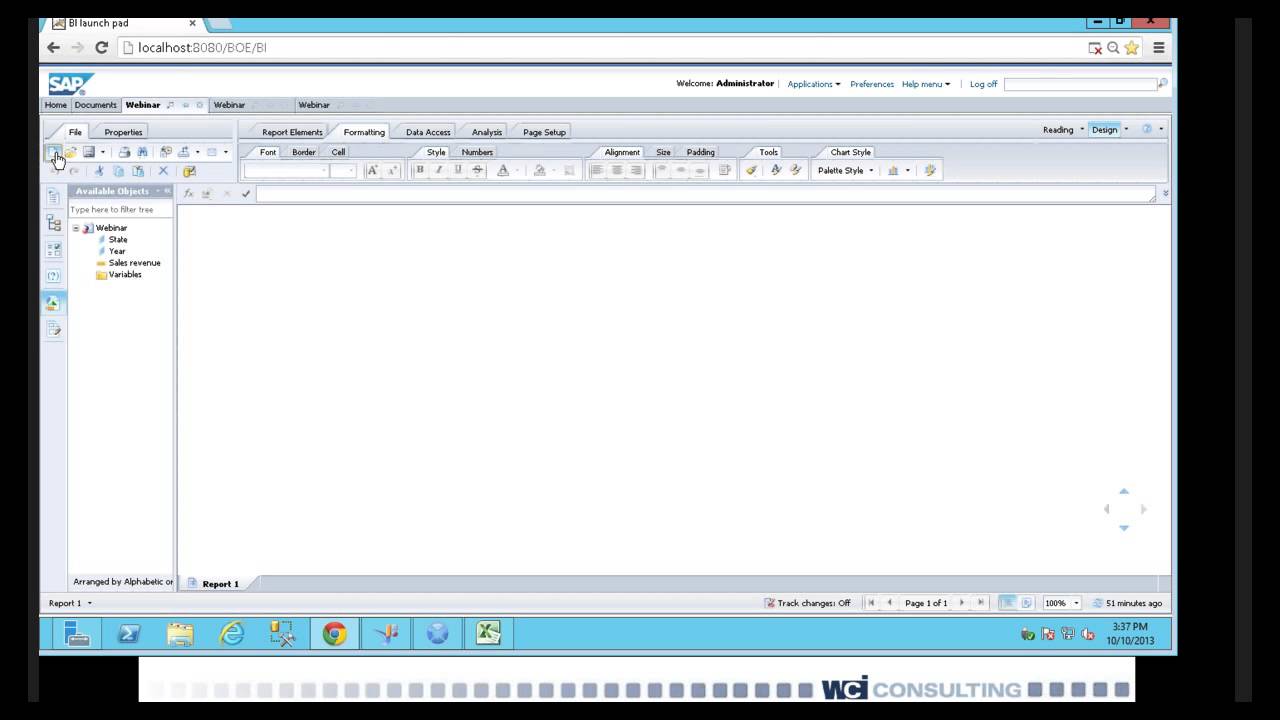
Task: Open the help question mark icon
Action: click(x=1147, y=129)
